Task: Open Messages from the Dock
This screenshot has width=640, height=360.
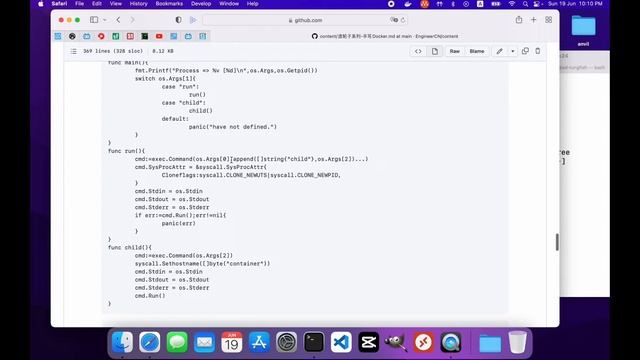Action: click(x=177, y=342)
